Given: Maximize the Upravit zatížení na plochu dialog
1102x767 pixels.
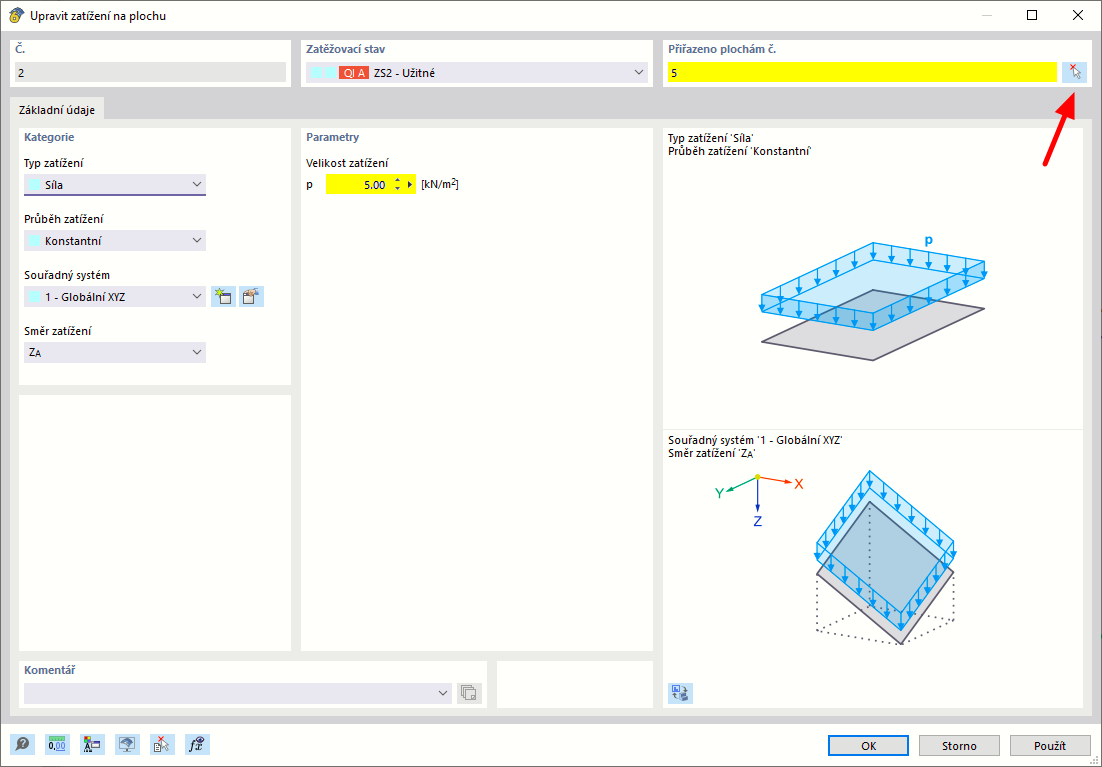Looking at the screenshot, I should (1032, 15).
